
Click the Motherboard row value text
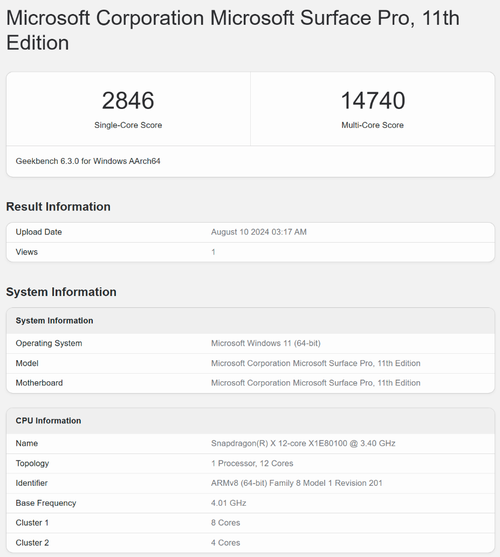[x=316, y=383]
